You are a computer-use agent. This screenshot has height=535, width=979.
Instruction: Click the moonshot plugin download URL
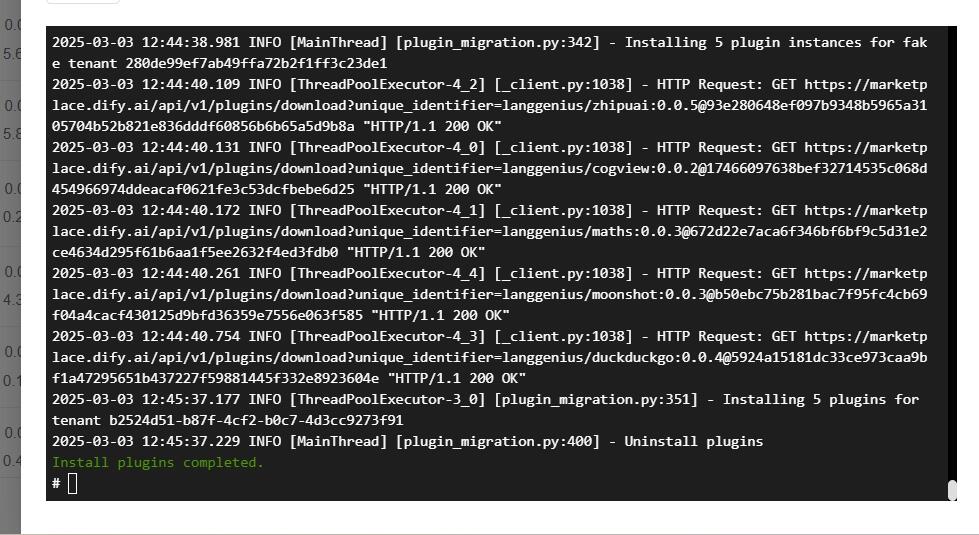click(x=490, y=294)
